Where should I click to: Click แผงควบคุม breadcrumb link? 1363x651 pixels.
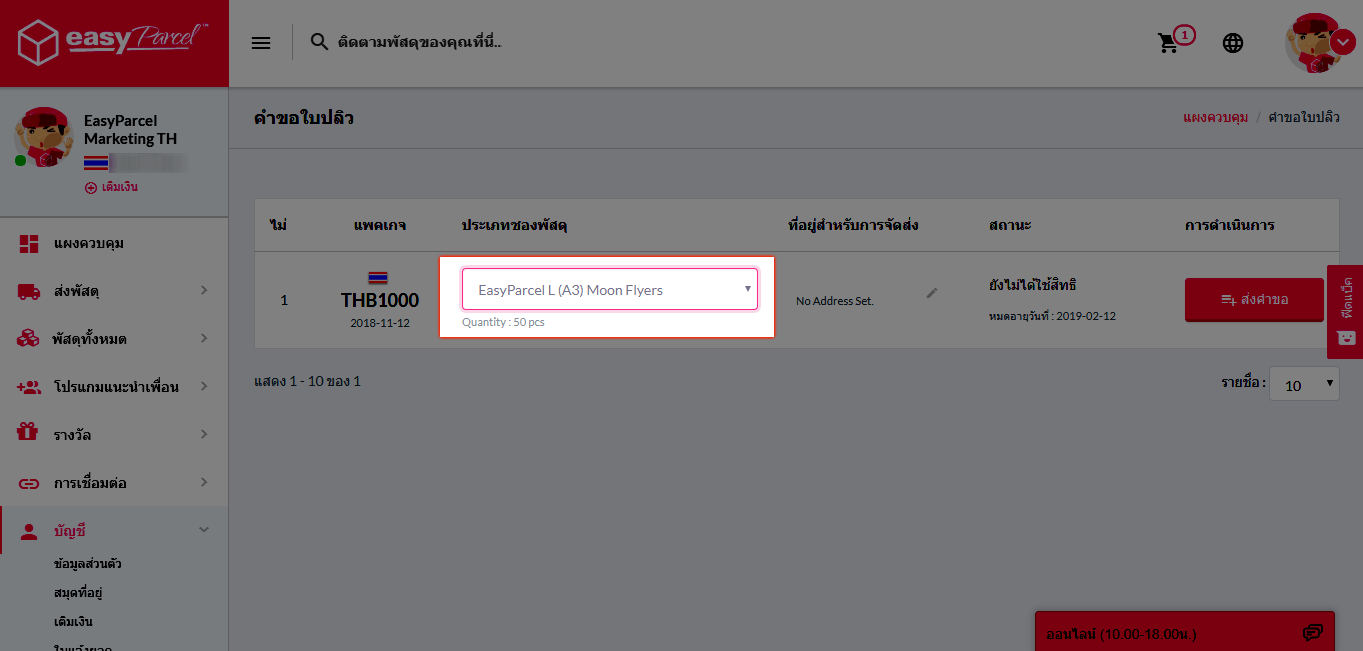point(1215,117)
